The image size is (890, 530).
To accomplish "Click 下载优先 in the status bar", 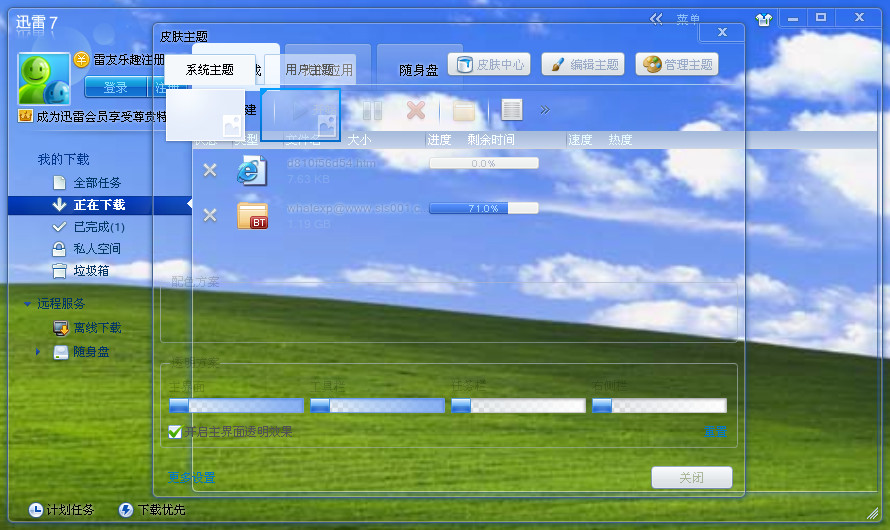I will click(152, 510).
